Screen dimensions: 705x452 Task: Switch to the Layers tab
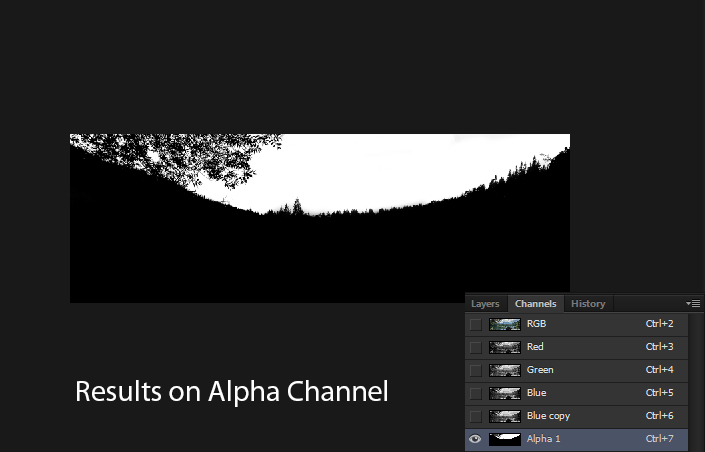pyautogui.click(x=485, y=304)
